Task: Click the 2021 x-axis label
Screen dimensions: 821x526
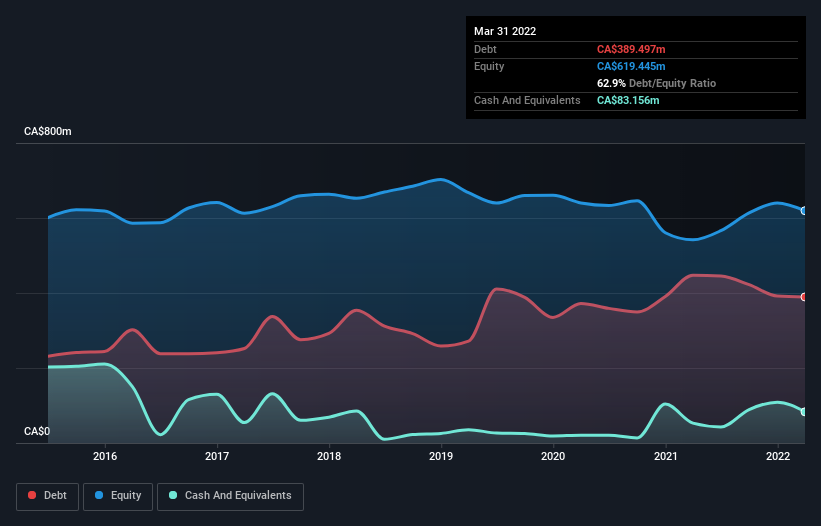Action: (x=665, y=456)
